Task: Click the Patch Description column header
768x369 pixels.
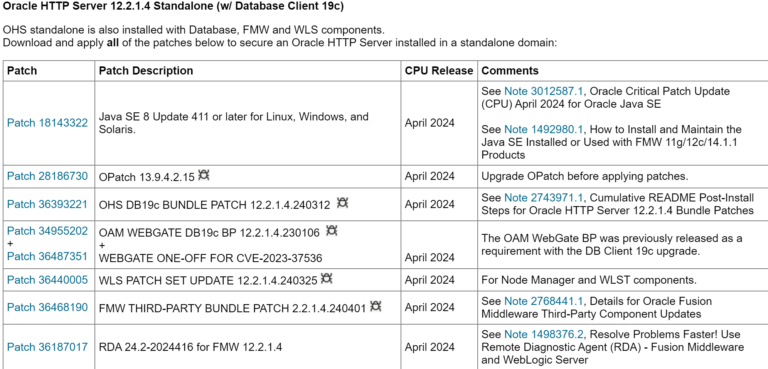Action: coord(146,71)
